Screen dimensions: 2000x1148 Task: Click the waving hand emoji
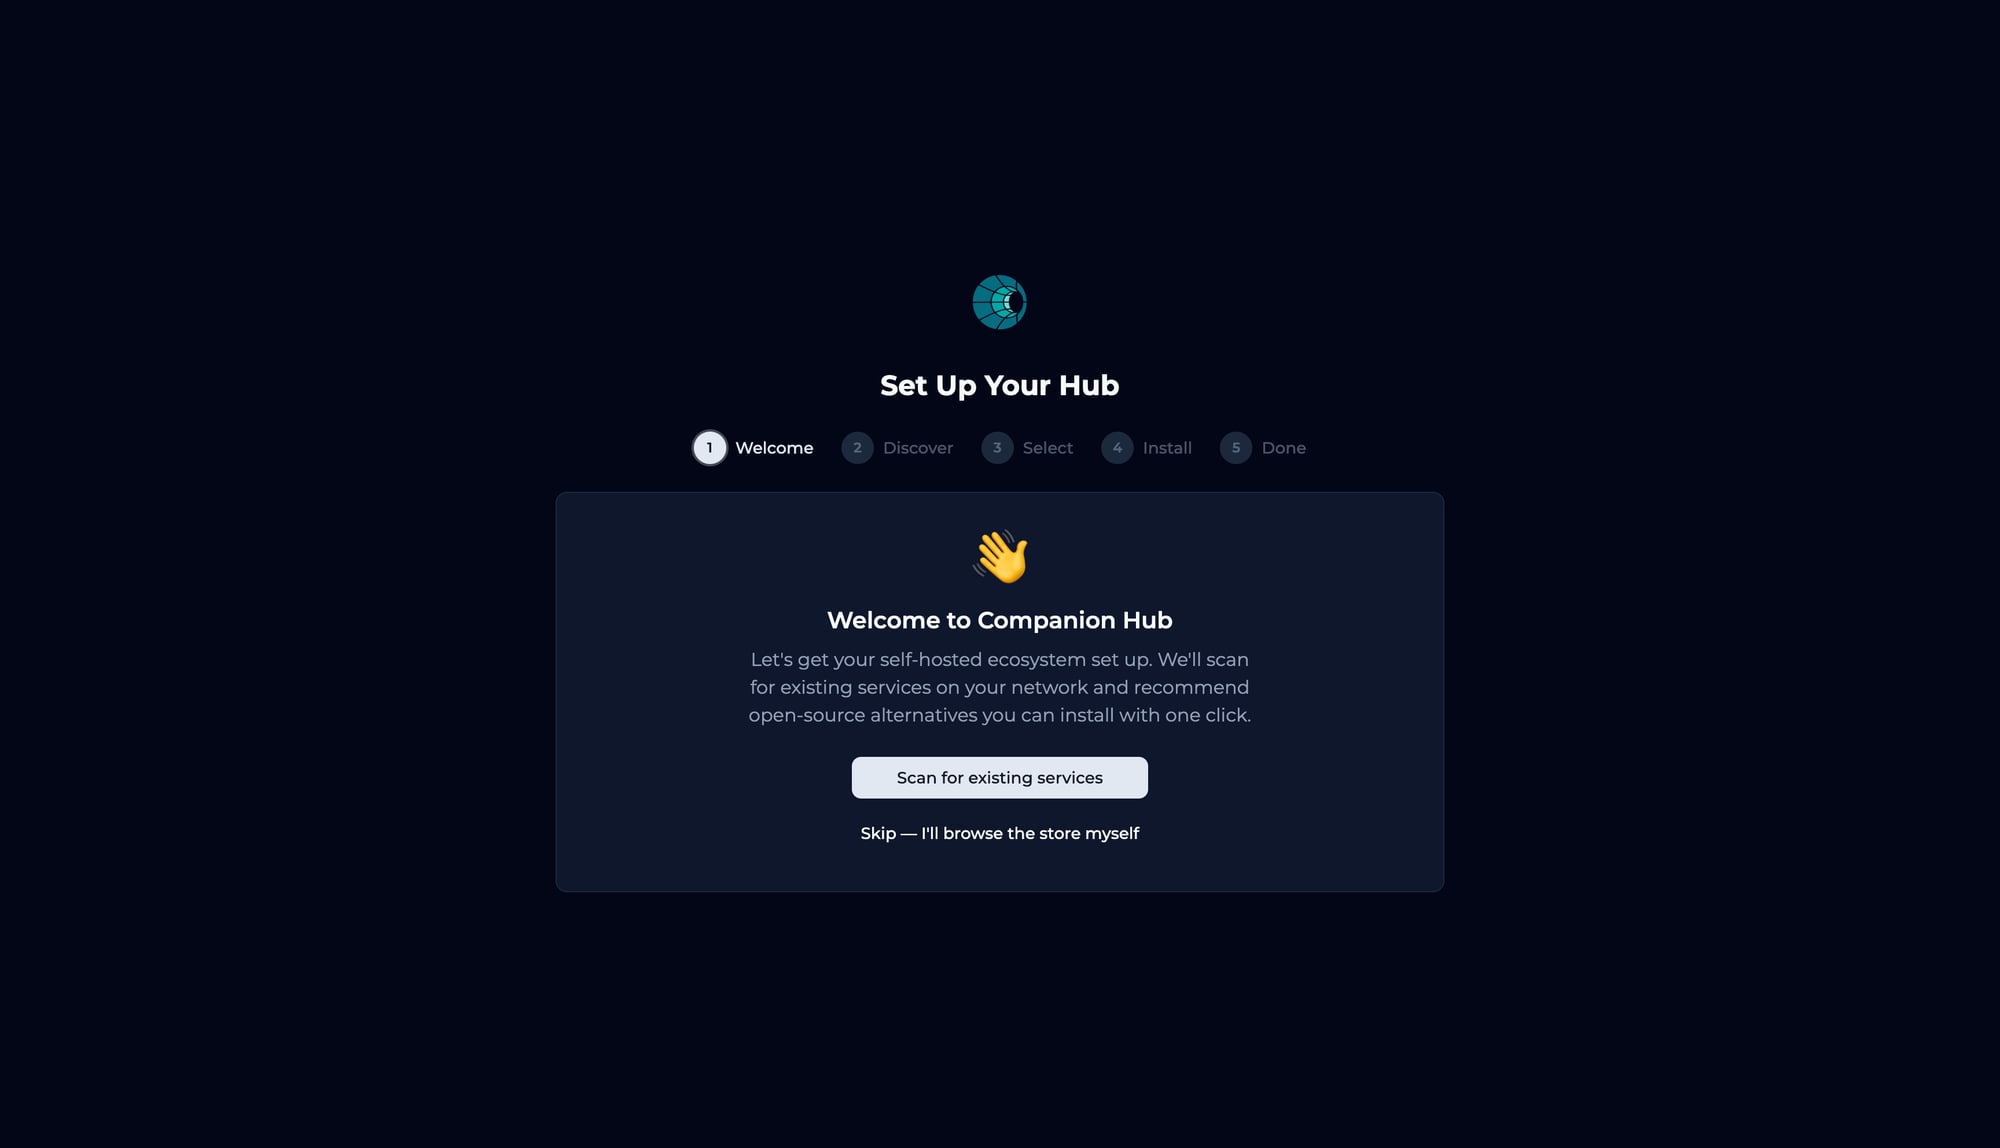[1000, 556]
